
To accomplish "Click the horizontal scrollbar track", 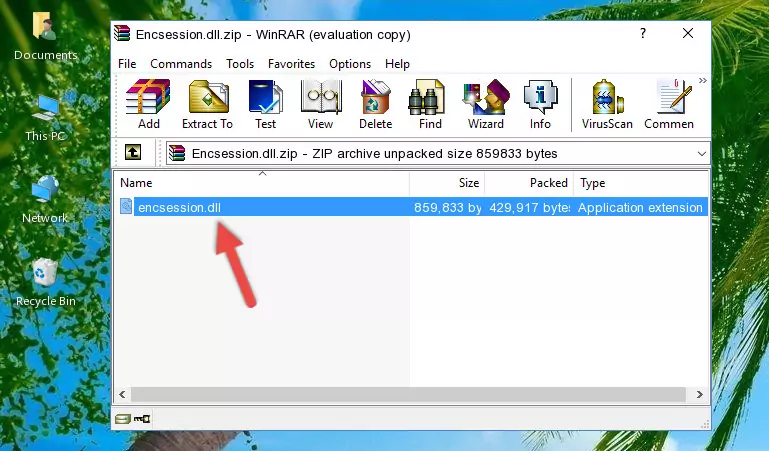I will [408, 394].
